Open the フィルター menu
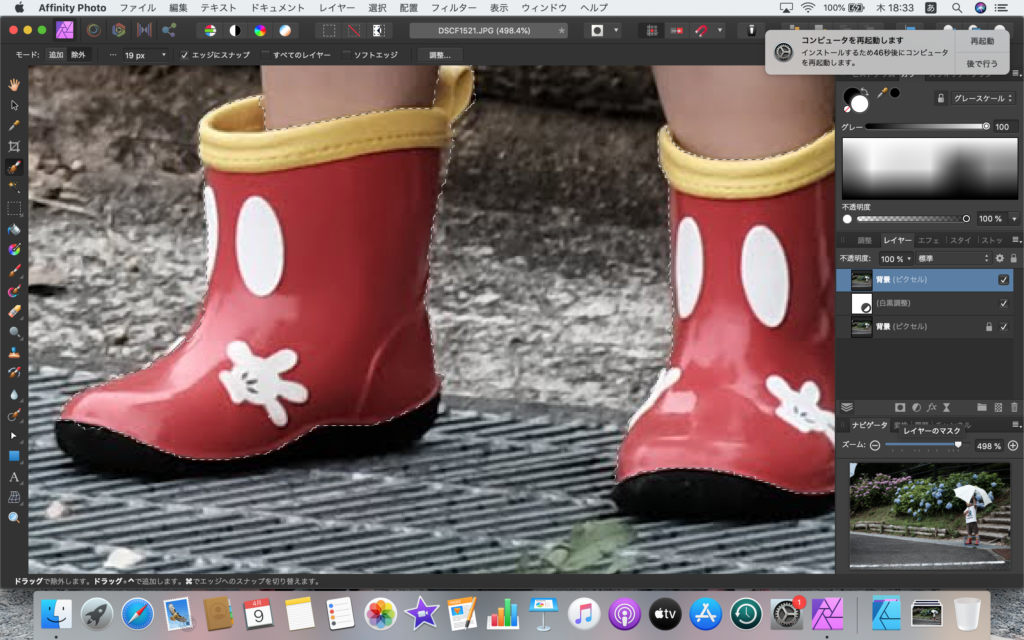Viewport: 1024px width, 640px height. coord(453,8)
